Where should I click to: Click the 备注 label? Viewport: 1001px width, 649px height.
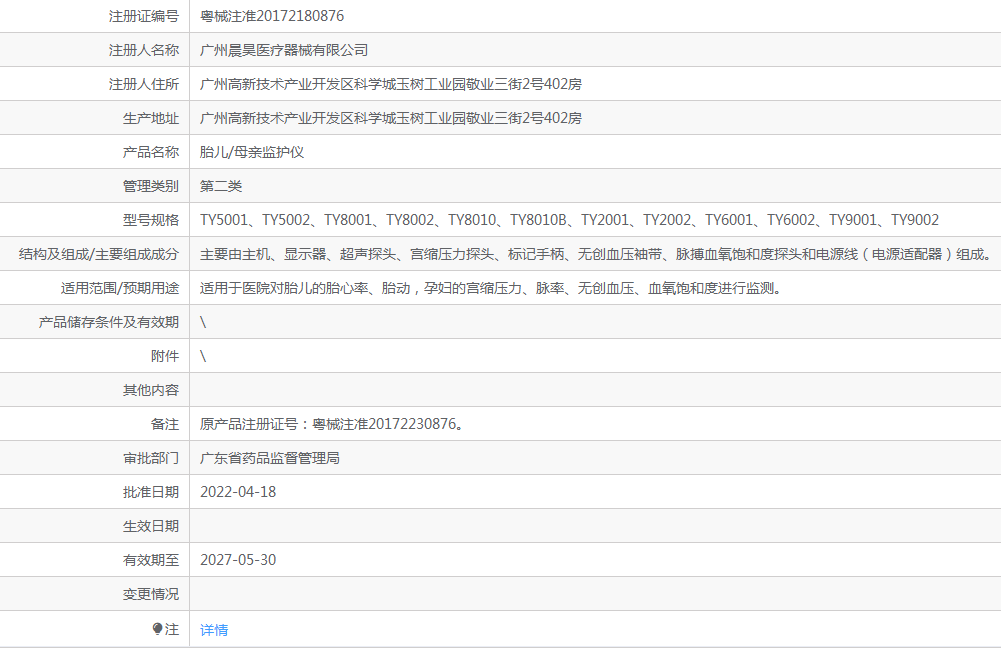(165, 424)
